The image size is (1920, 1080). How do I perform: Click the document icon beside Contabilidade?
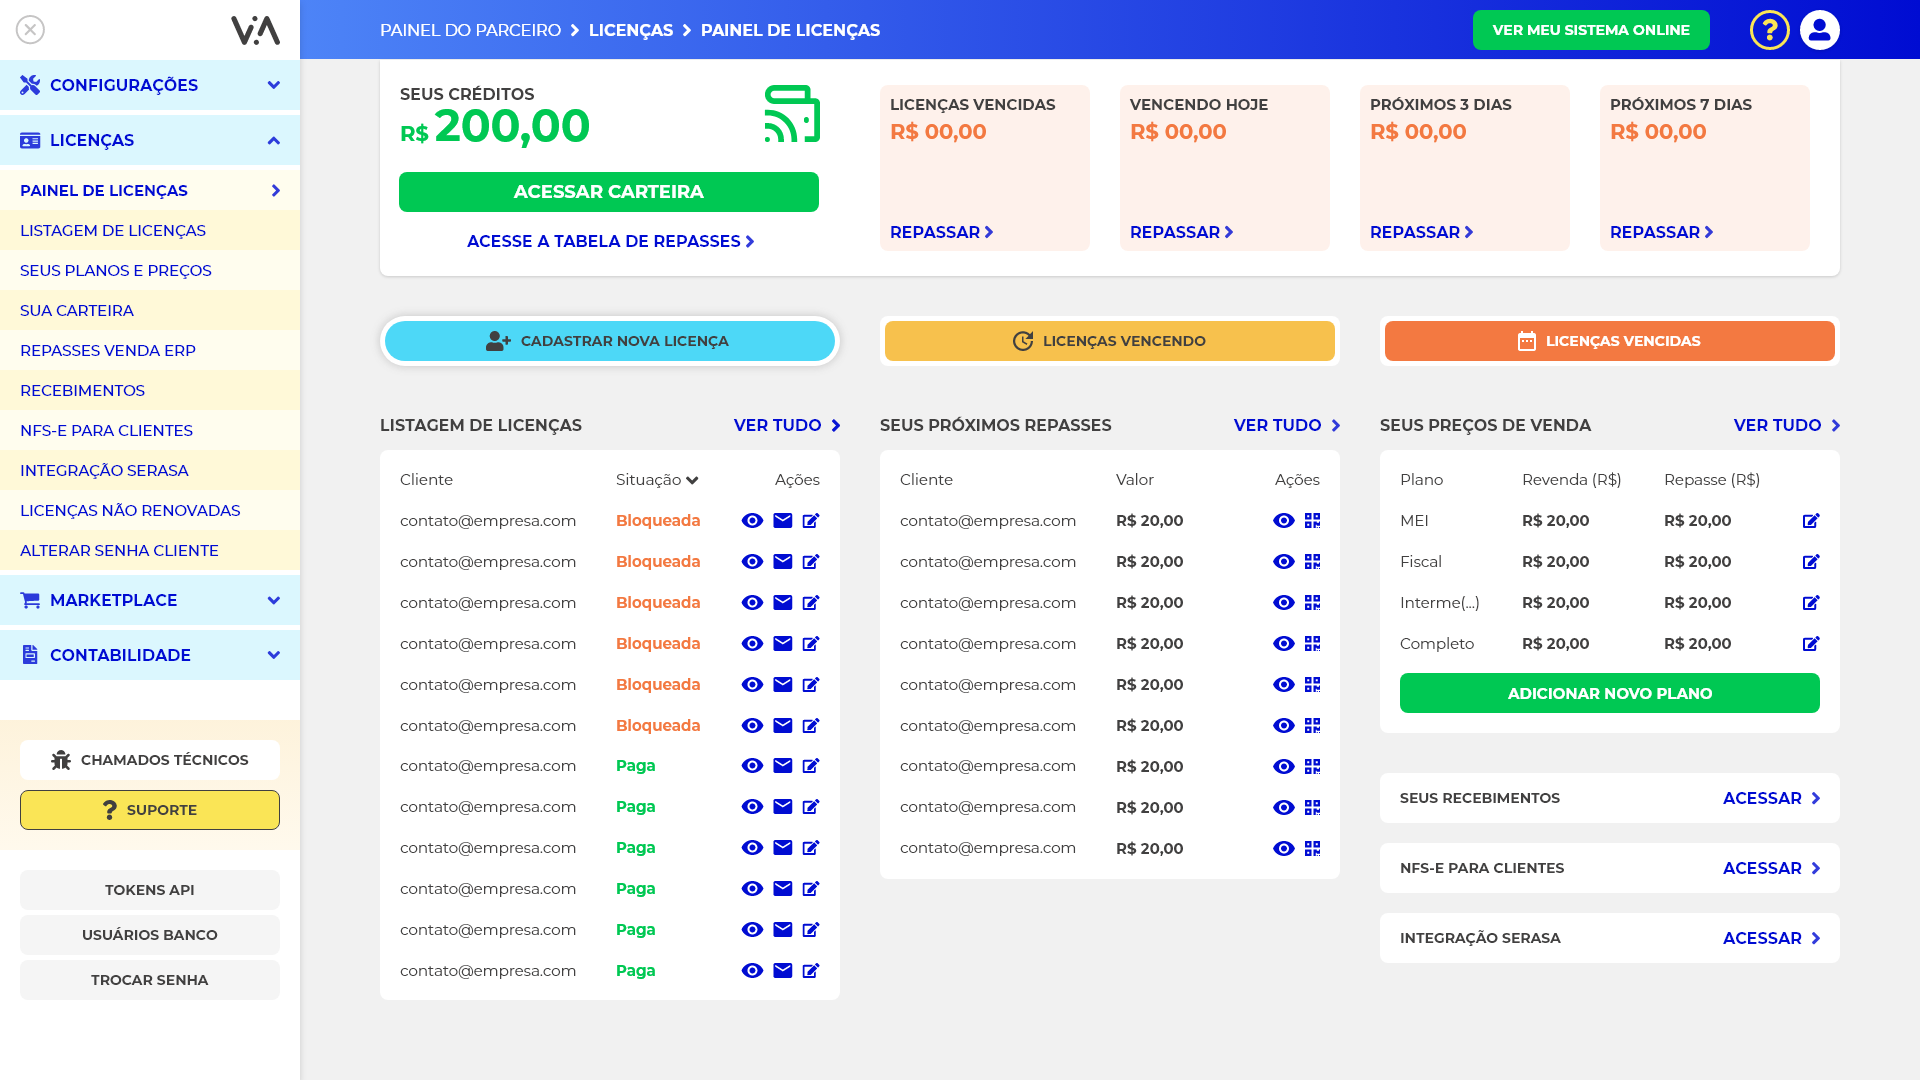pyautogui.click(x=30, y=655)
